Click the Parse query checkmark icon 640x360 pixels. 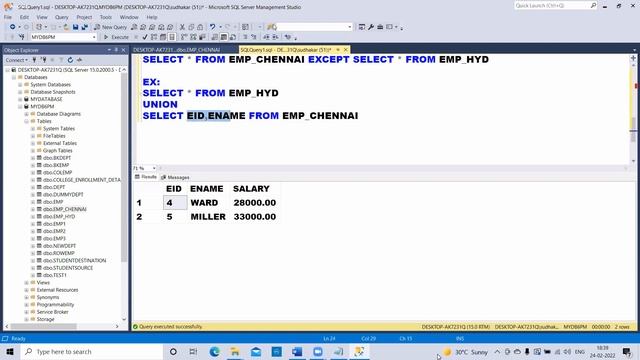pos(144,37)
